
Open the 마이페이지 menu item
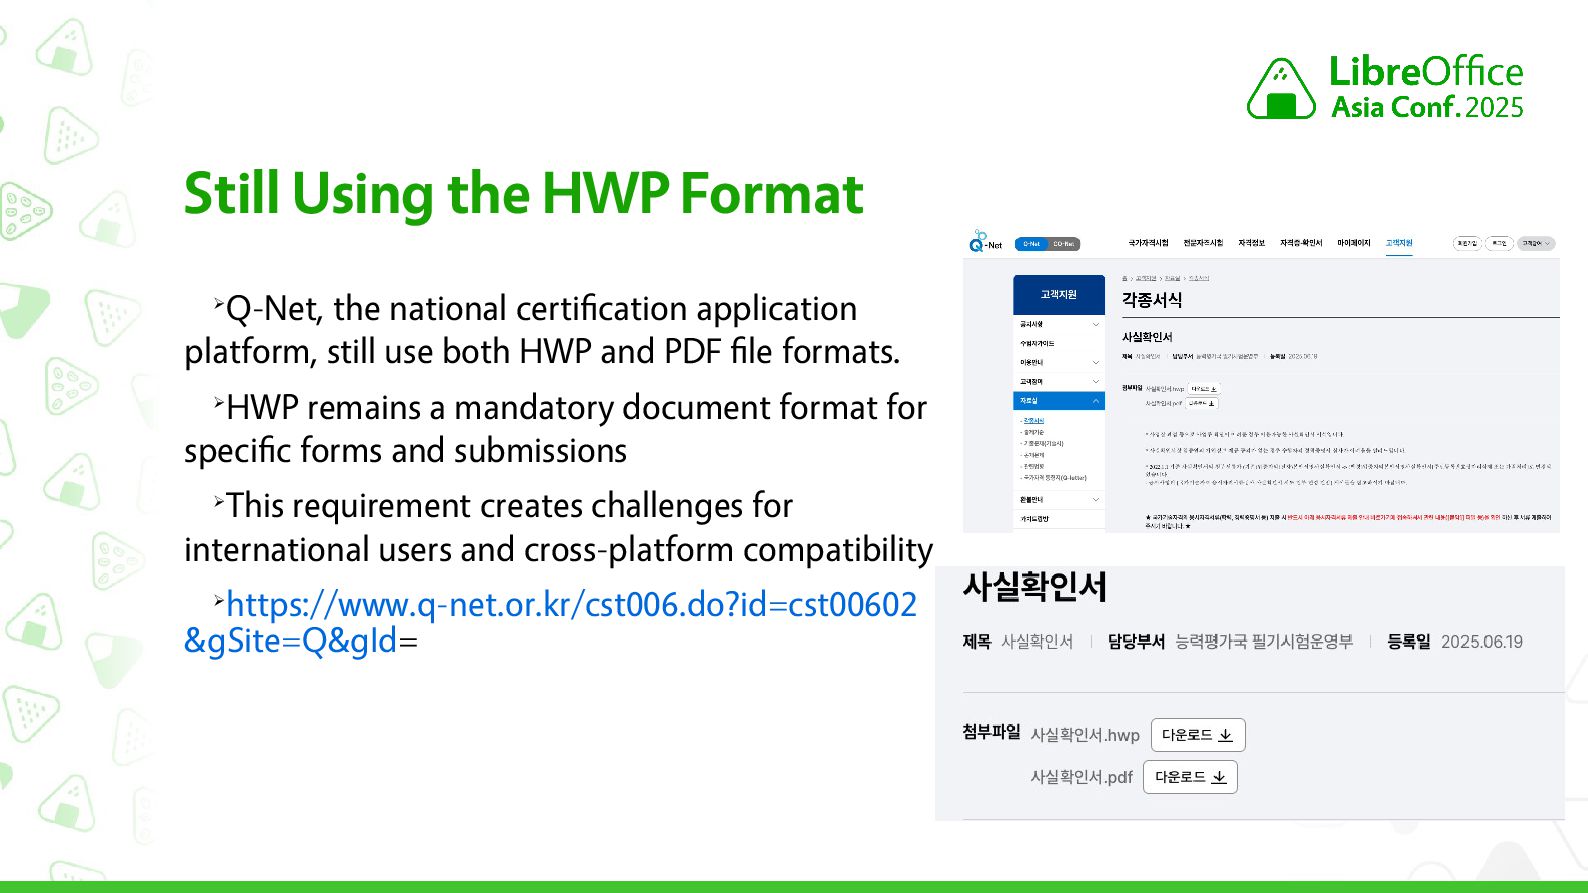[x=1354, y=243]
